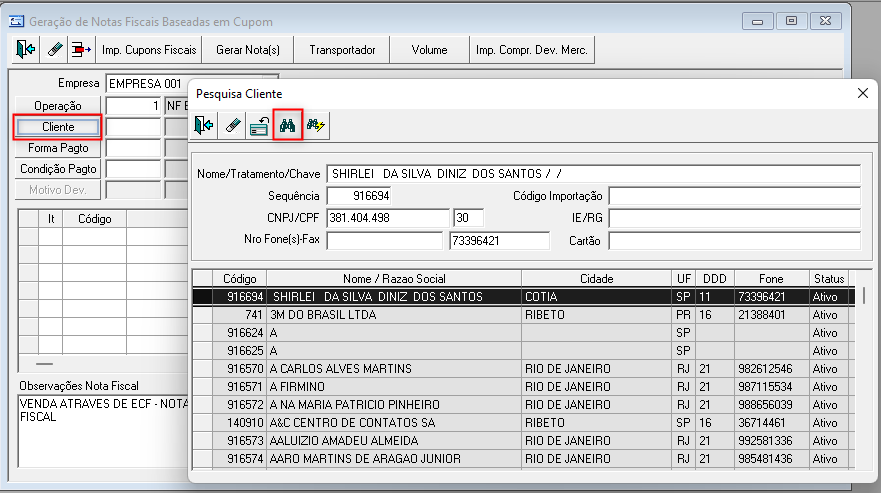Open the Volume button
This screenshot has width=881, height=493.
pos(429,49)
